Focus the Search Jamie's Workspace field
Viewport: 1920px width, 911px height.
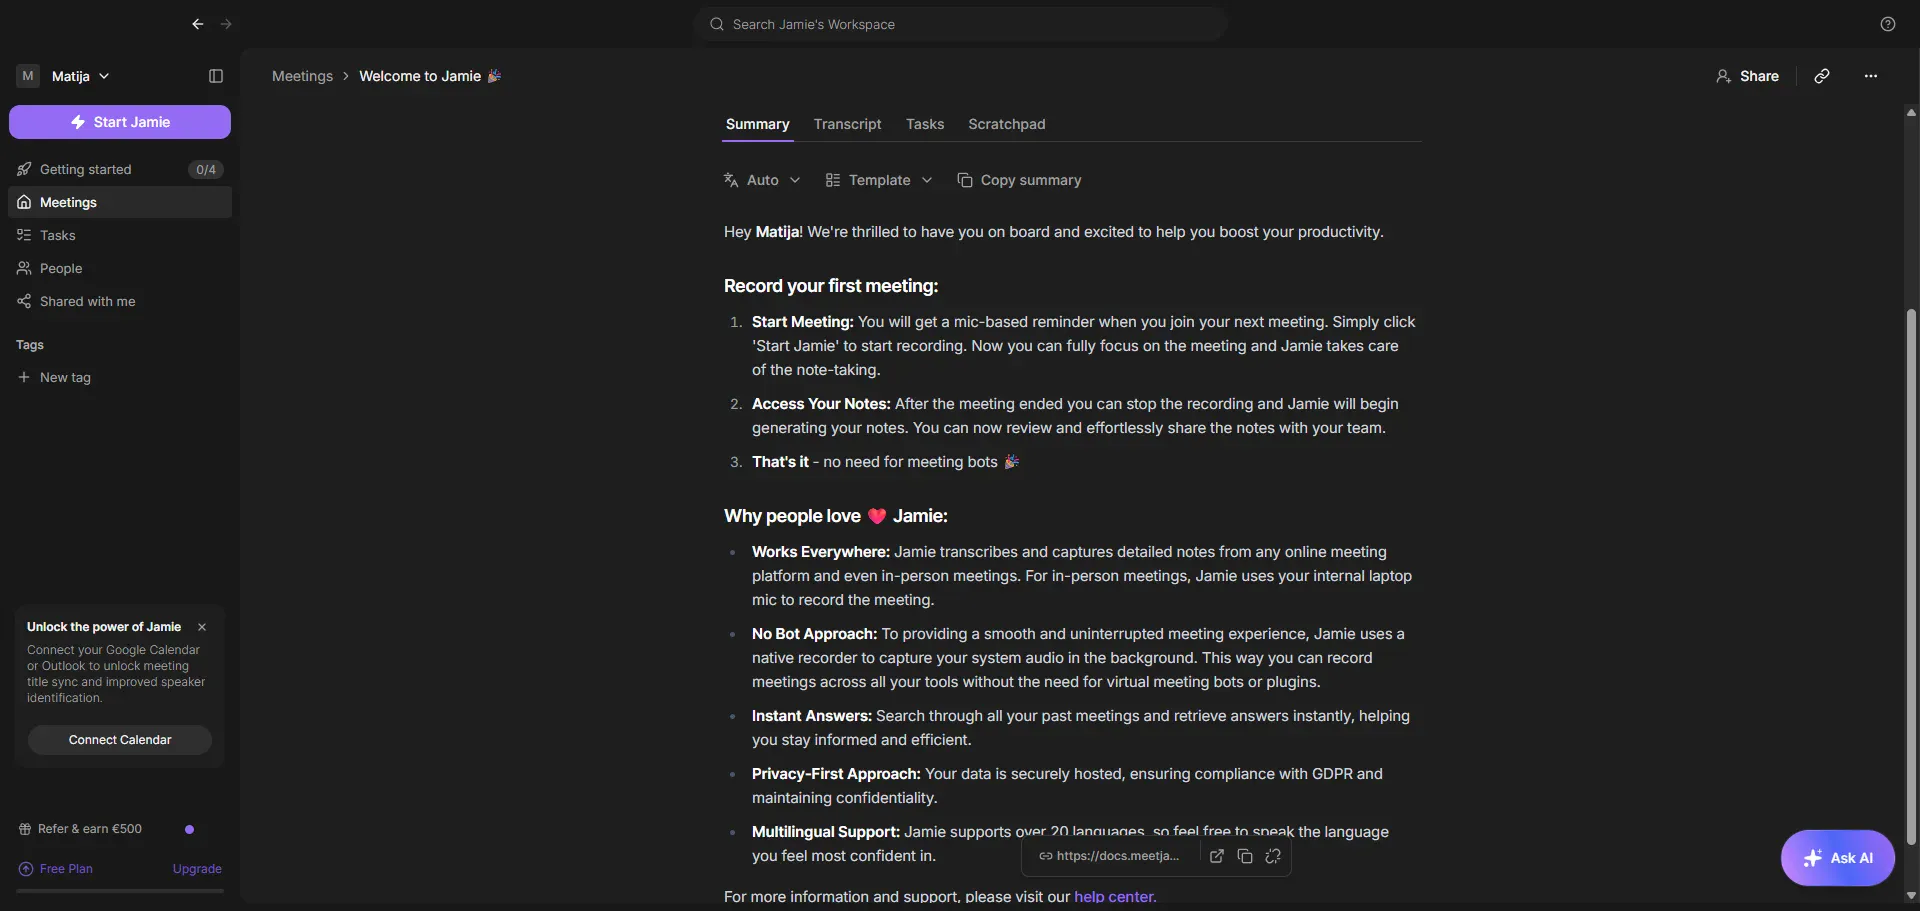pos(960,24)
